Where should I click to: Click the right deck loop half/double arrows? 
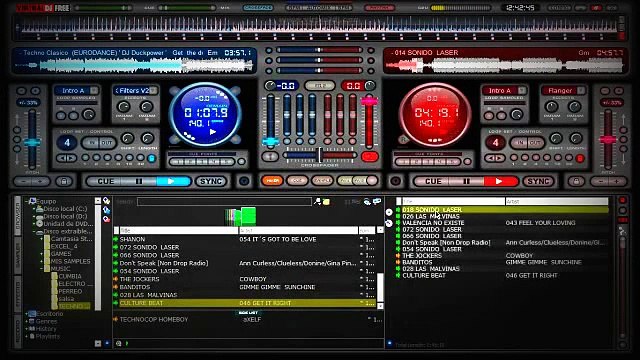coord(495,158)
